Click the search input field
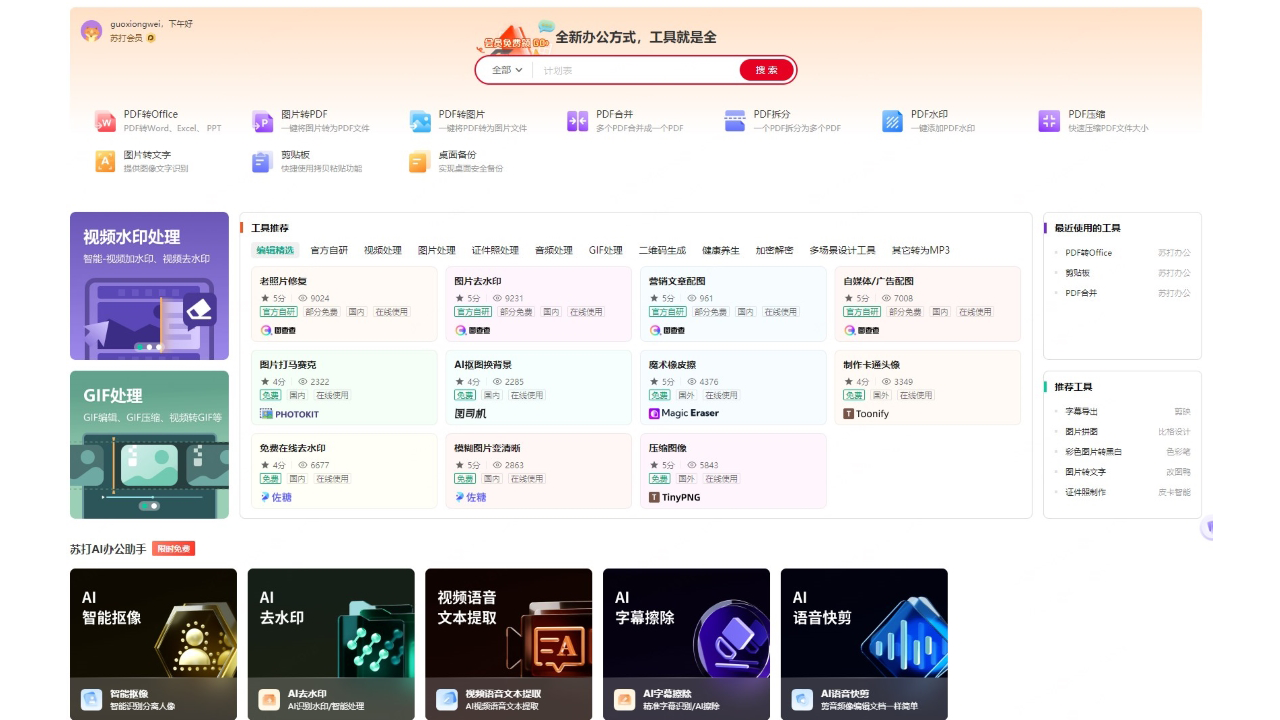 635,70
